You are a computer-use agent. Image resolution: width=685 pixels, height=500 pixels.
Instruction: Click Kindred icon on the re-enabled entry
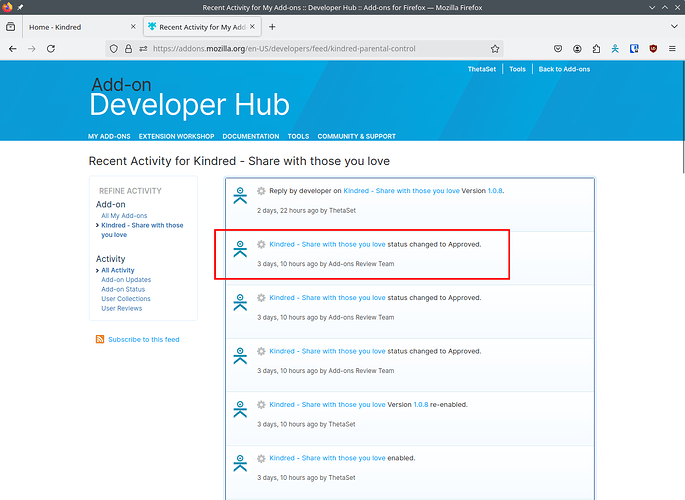point(240,409)
